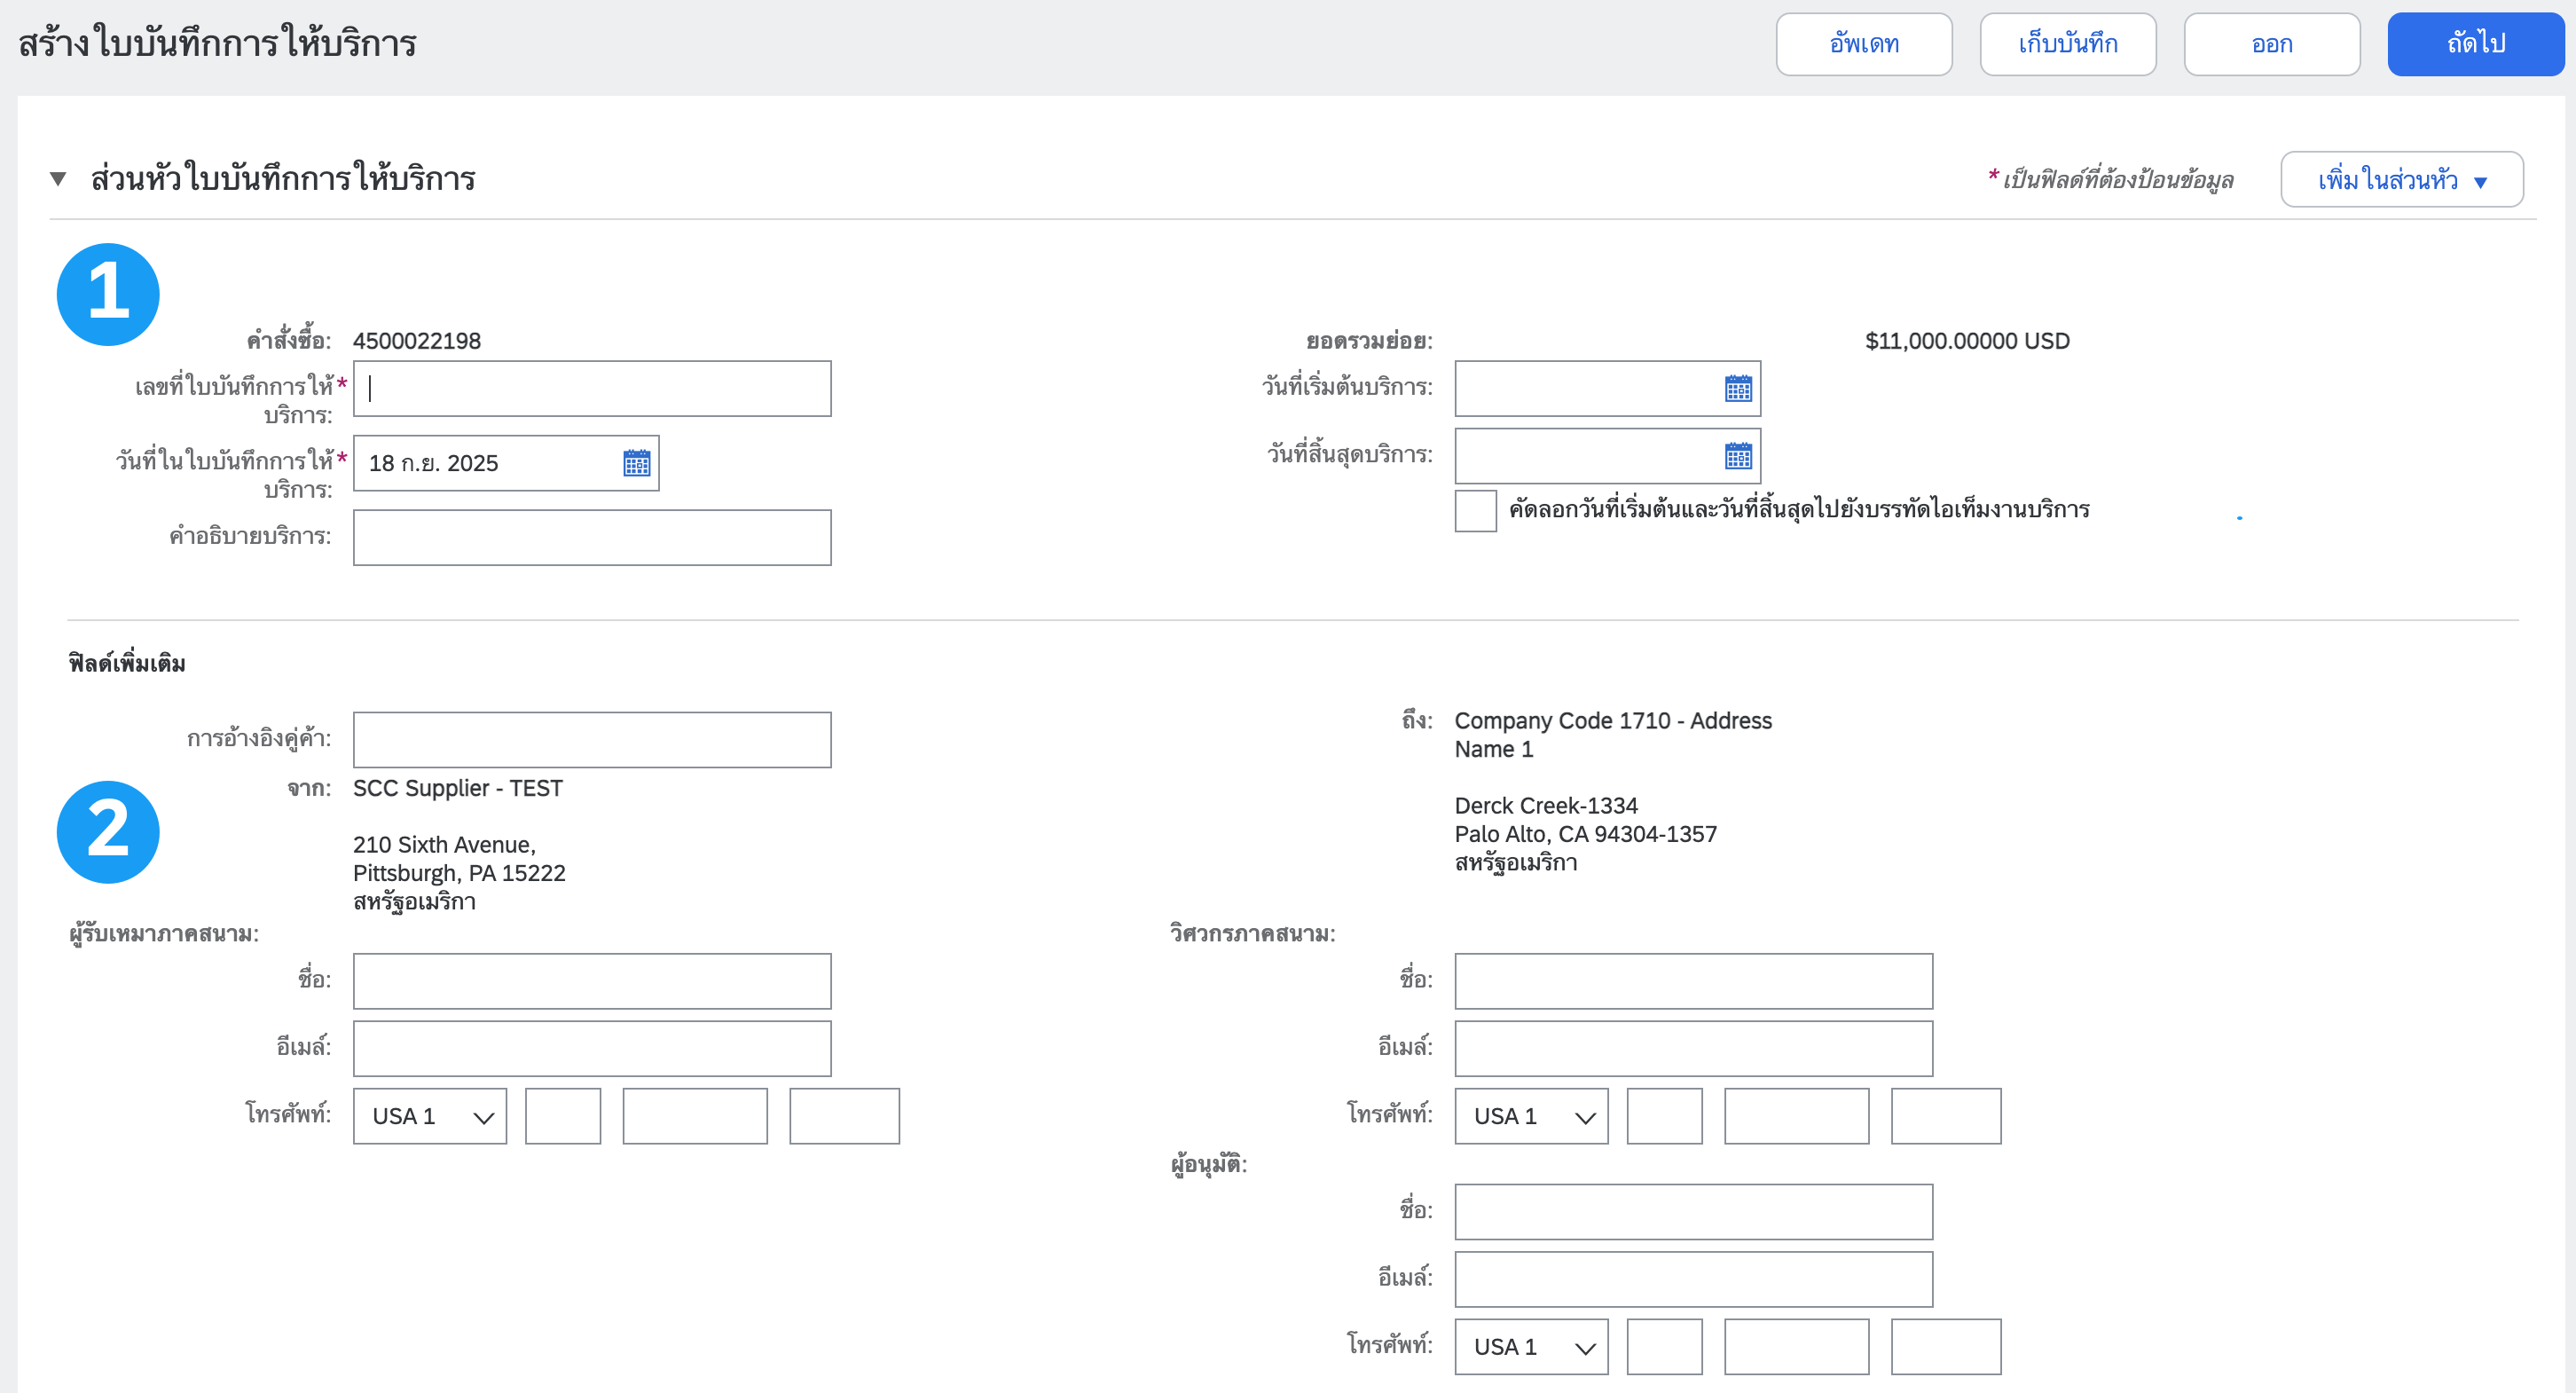Click the service description text field

click(592, 538)
